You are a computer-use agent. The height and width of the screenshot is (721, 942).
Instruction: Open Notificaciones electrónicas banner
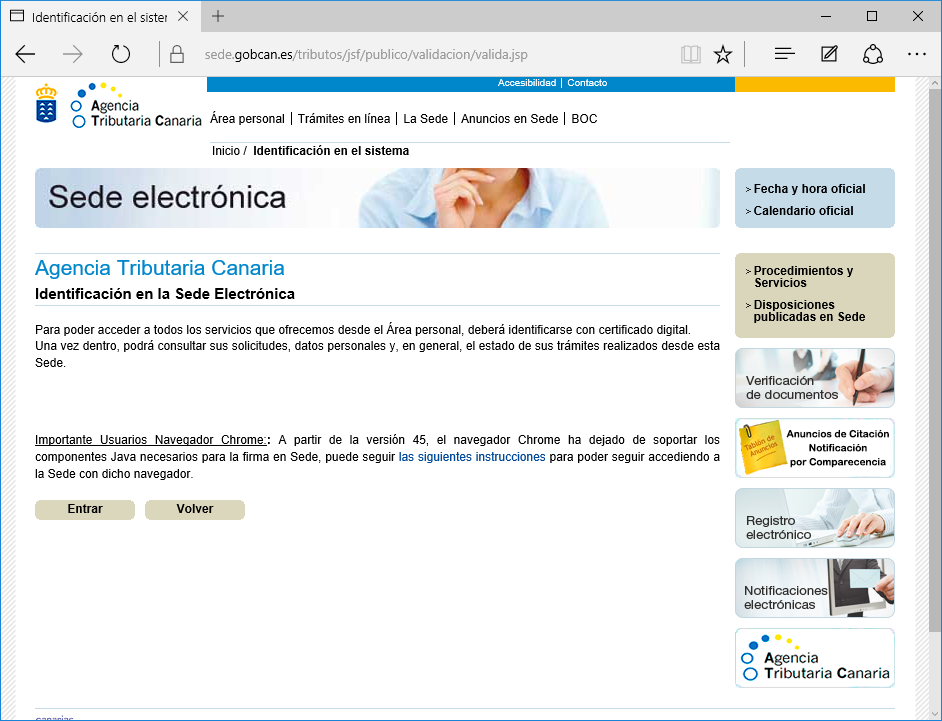point(815,588)
